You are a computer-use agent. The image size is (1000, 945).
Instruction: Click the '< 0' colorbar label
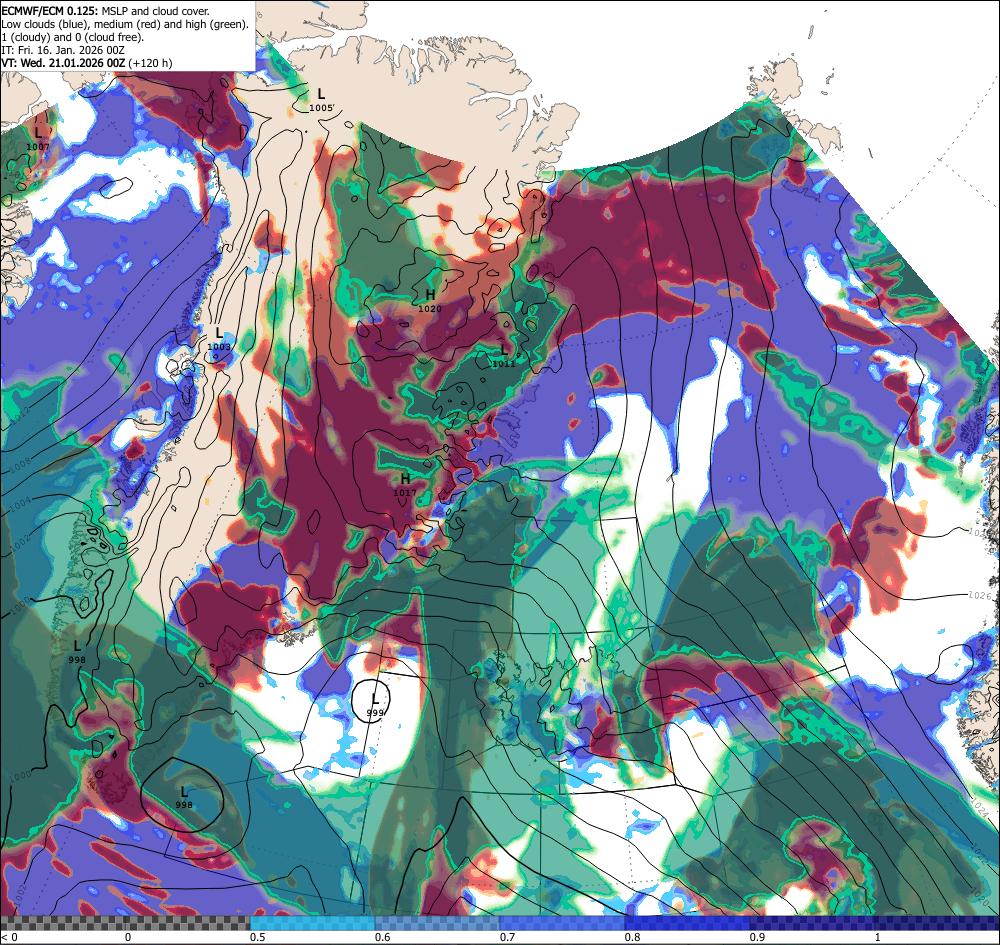click(9, 937)
